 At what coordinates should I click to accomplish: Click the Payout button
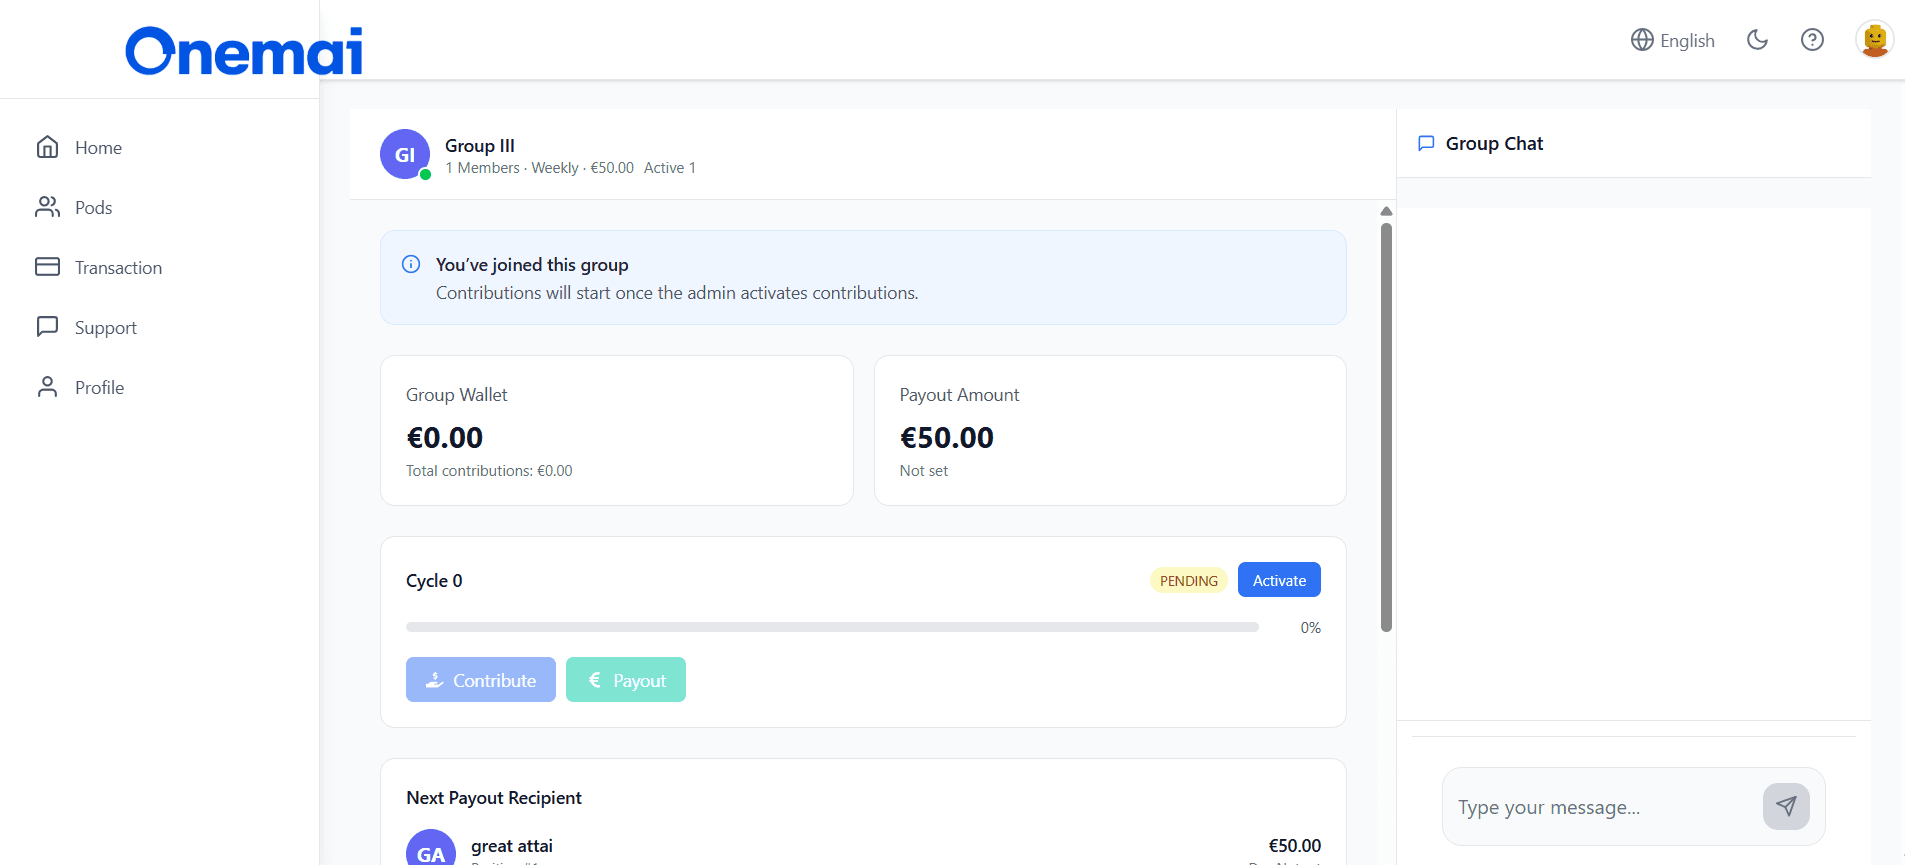tap(626, 680)
